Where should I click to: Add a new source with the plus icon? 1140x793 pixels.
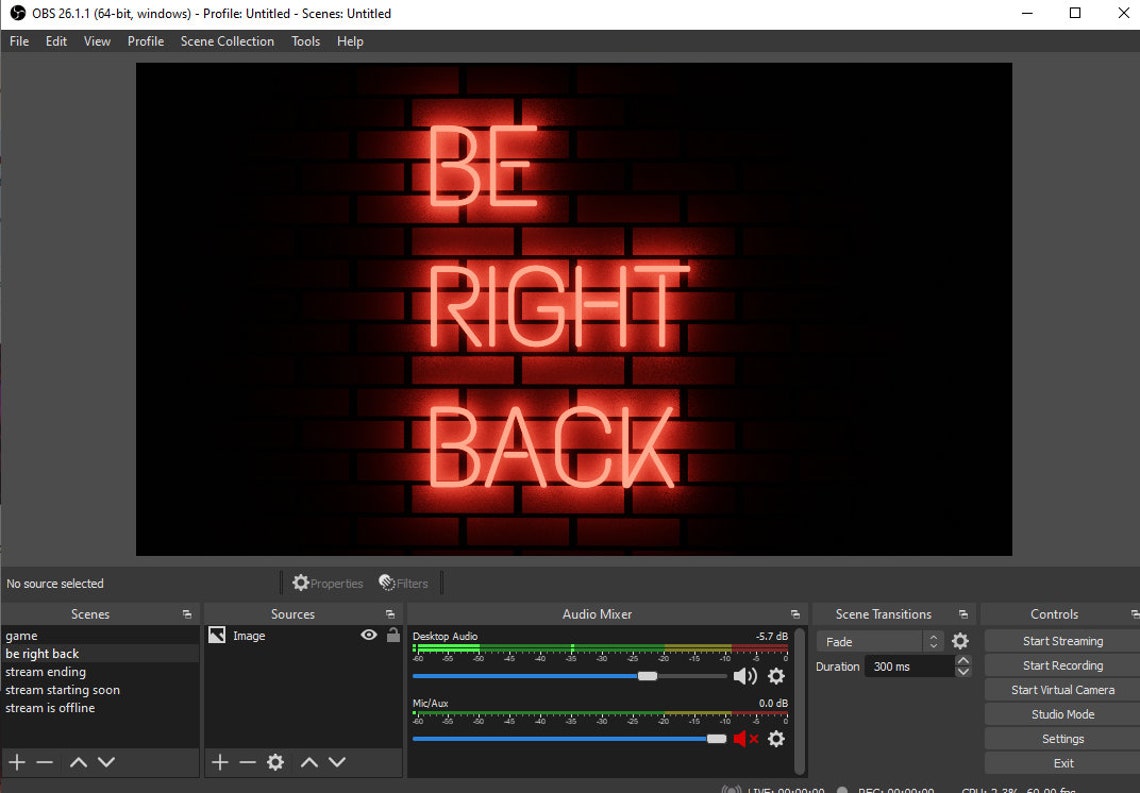point(220,761)
